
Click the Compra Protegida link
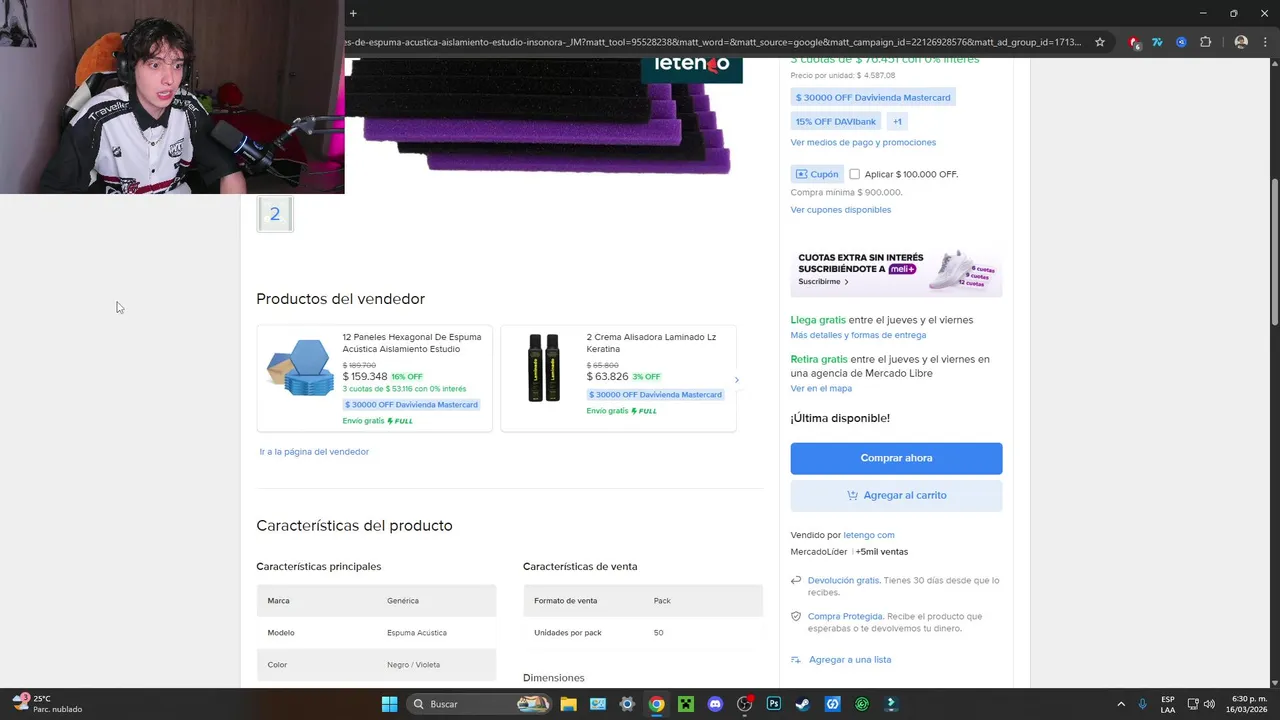point(845,617)
